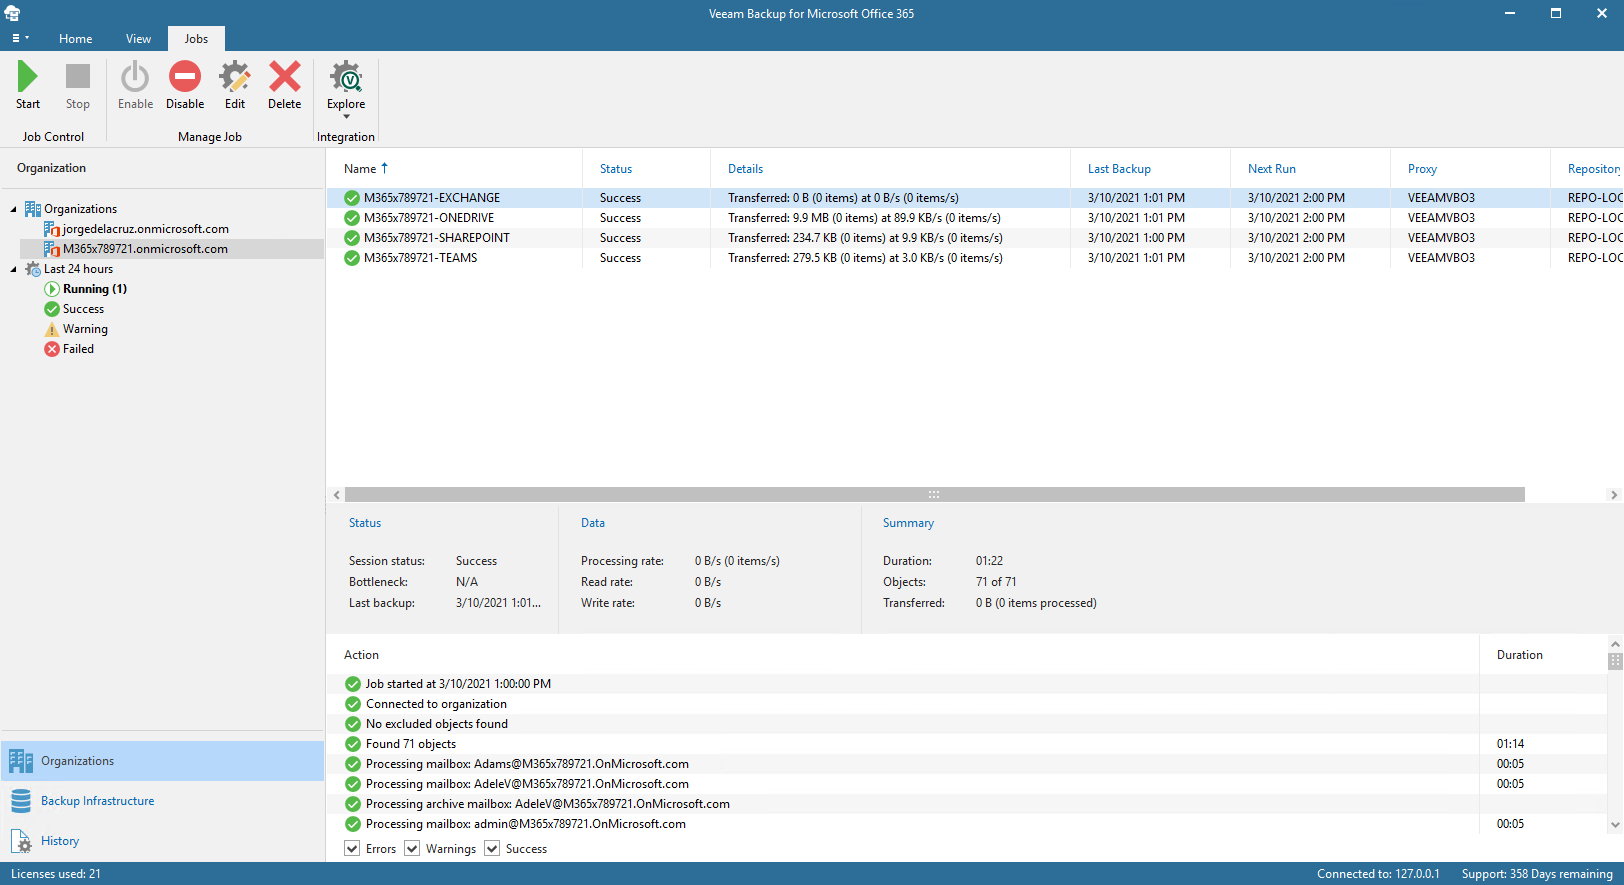Open the application main menu button
The width and height of the screenshot is (1624, 885).
point(20,38)
